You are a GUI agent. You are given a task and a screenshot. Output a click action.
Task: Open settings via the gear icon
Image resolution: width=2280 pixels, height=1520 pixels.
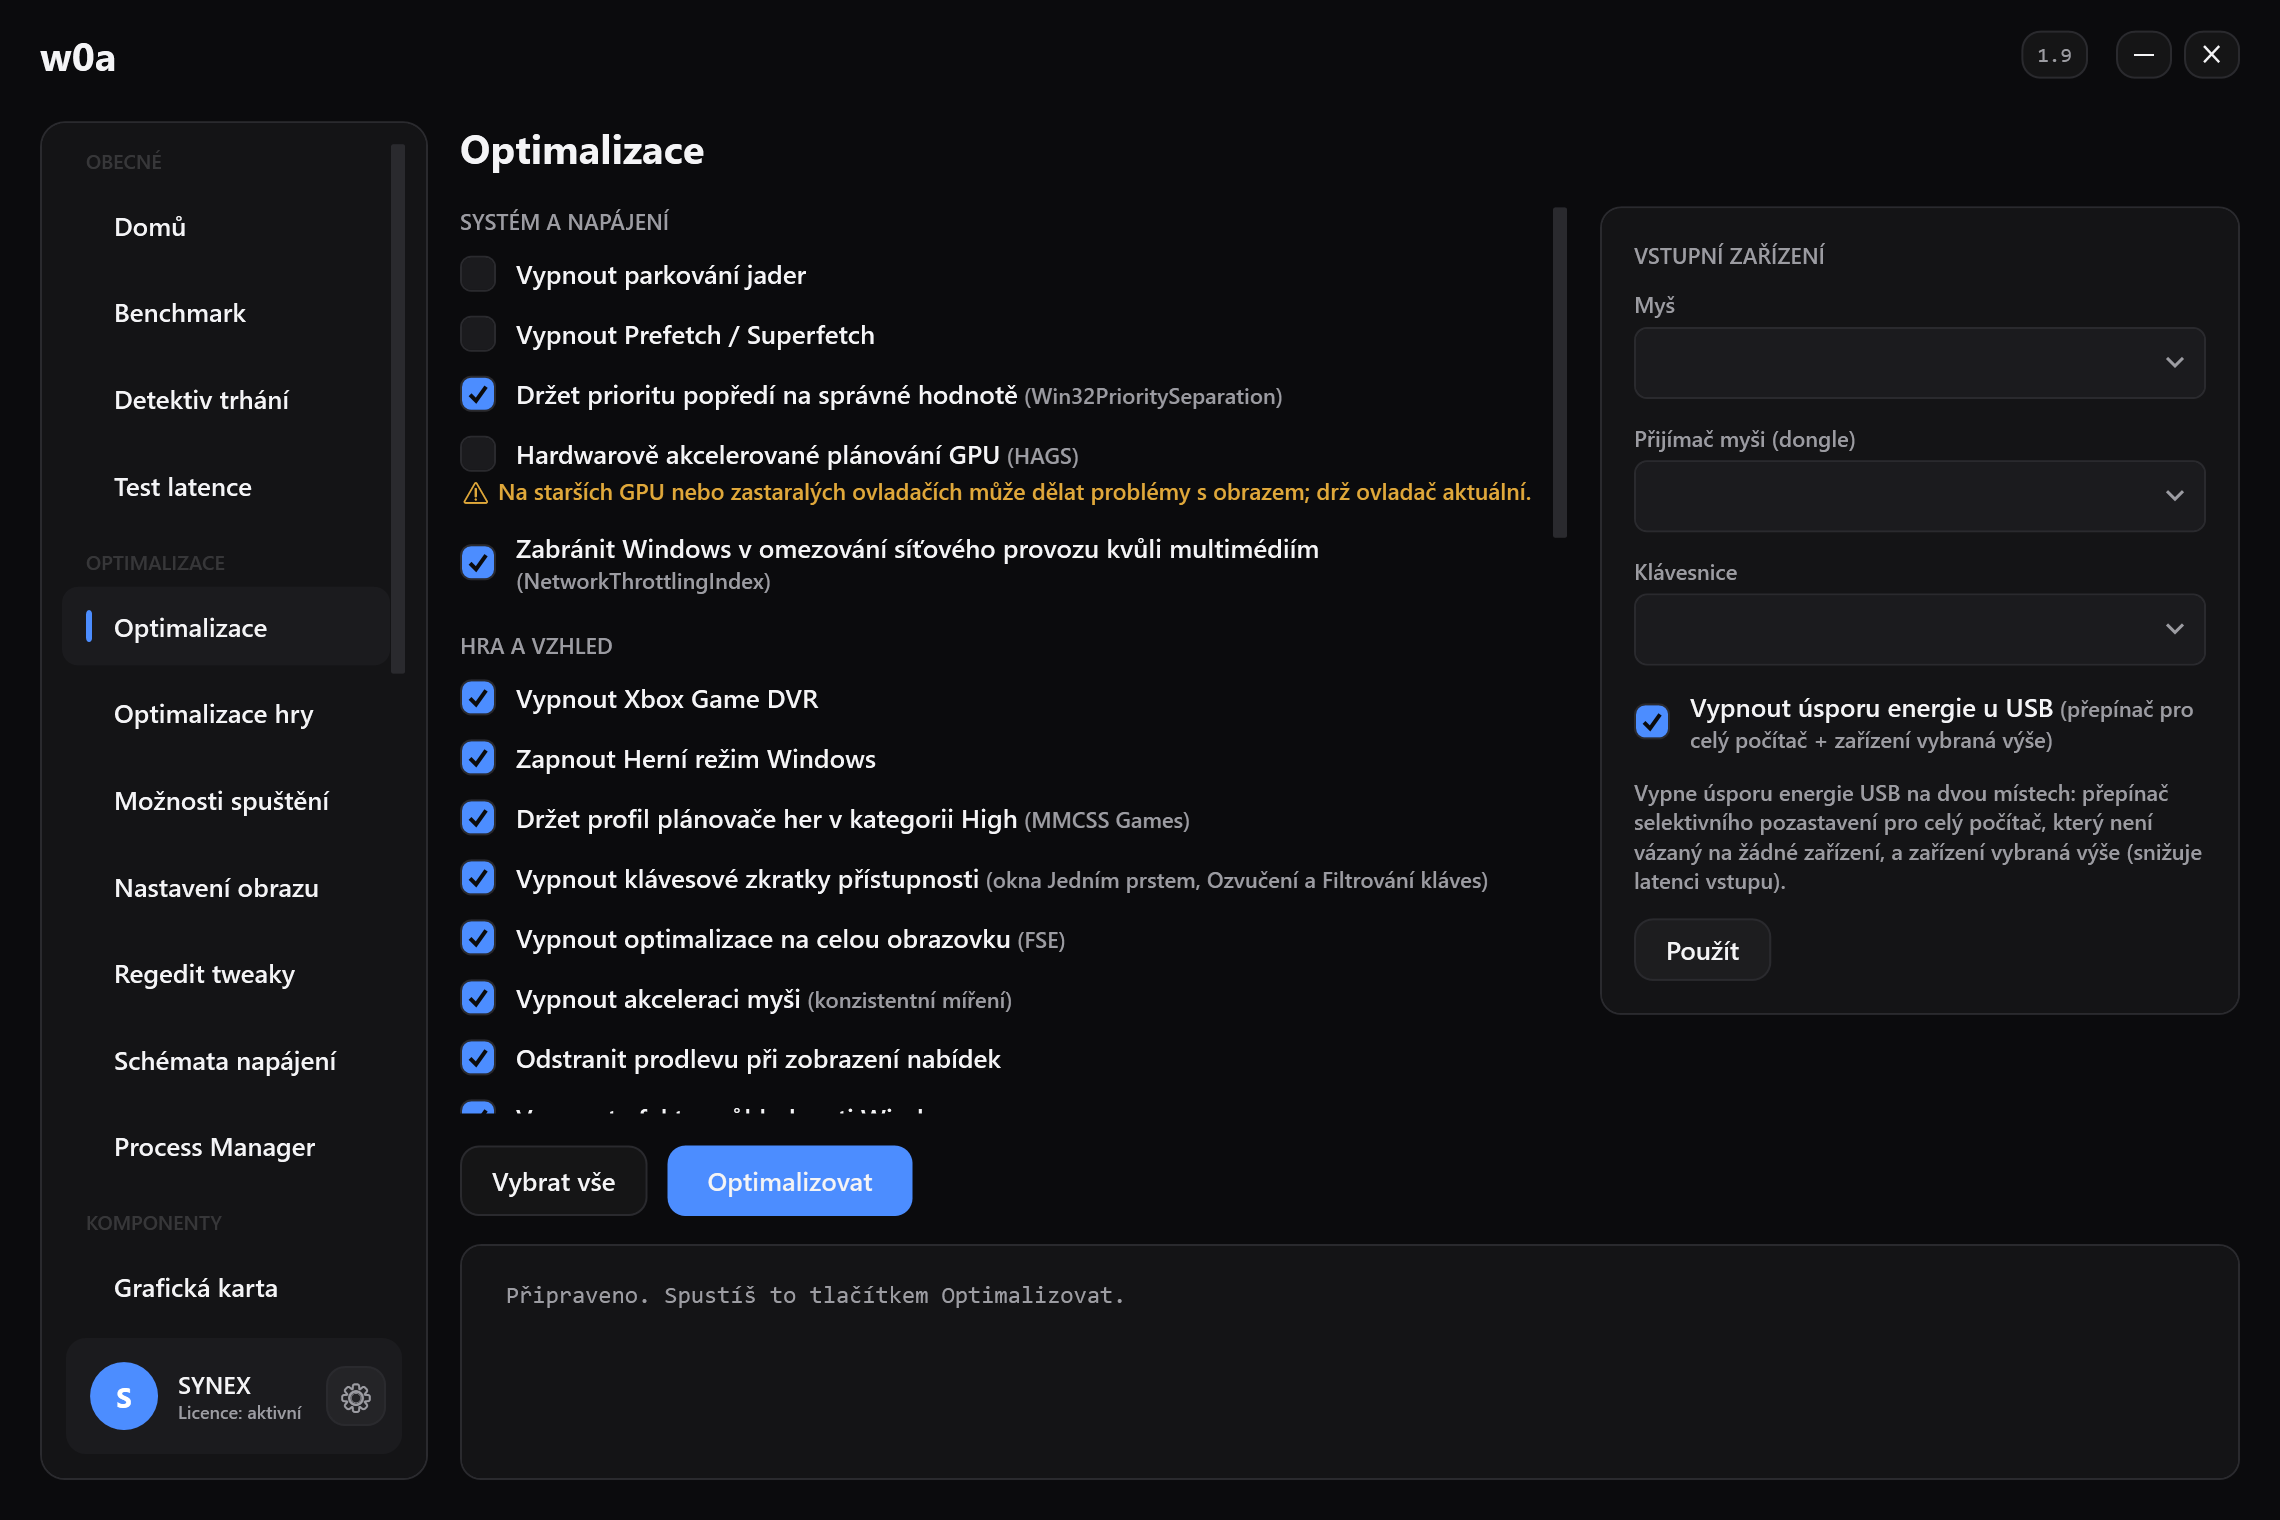pos(356,1397)
